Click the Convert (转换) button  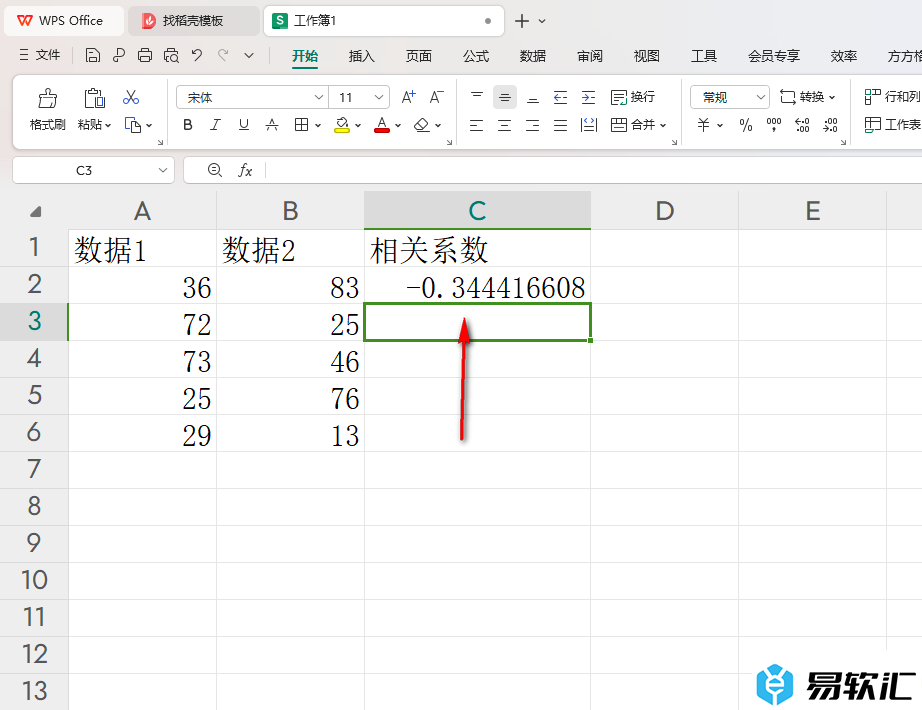pyautogui.click(x=807, y=97)
